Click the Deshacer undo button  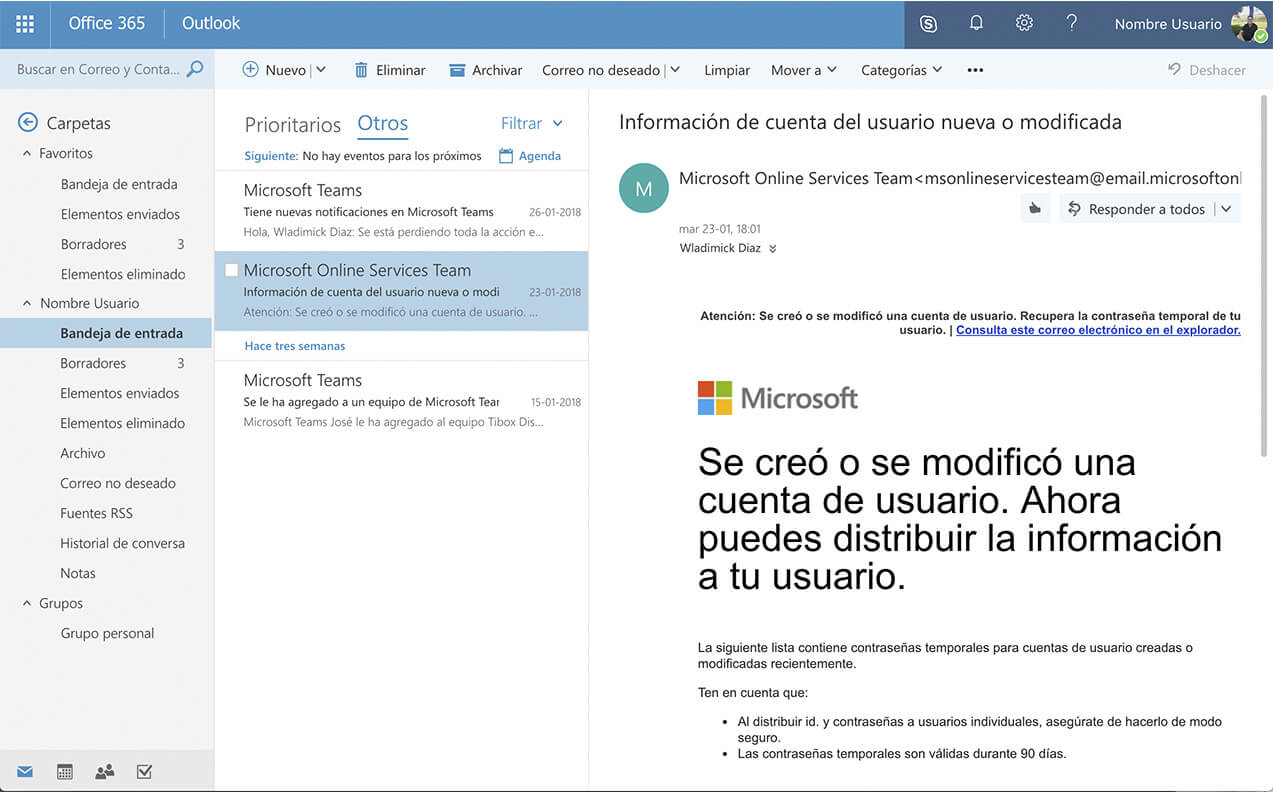pos(1207,70)
